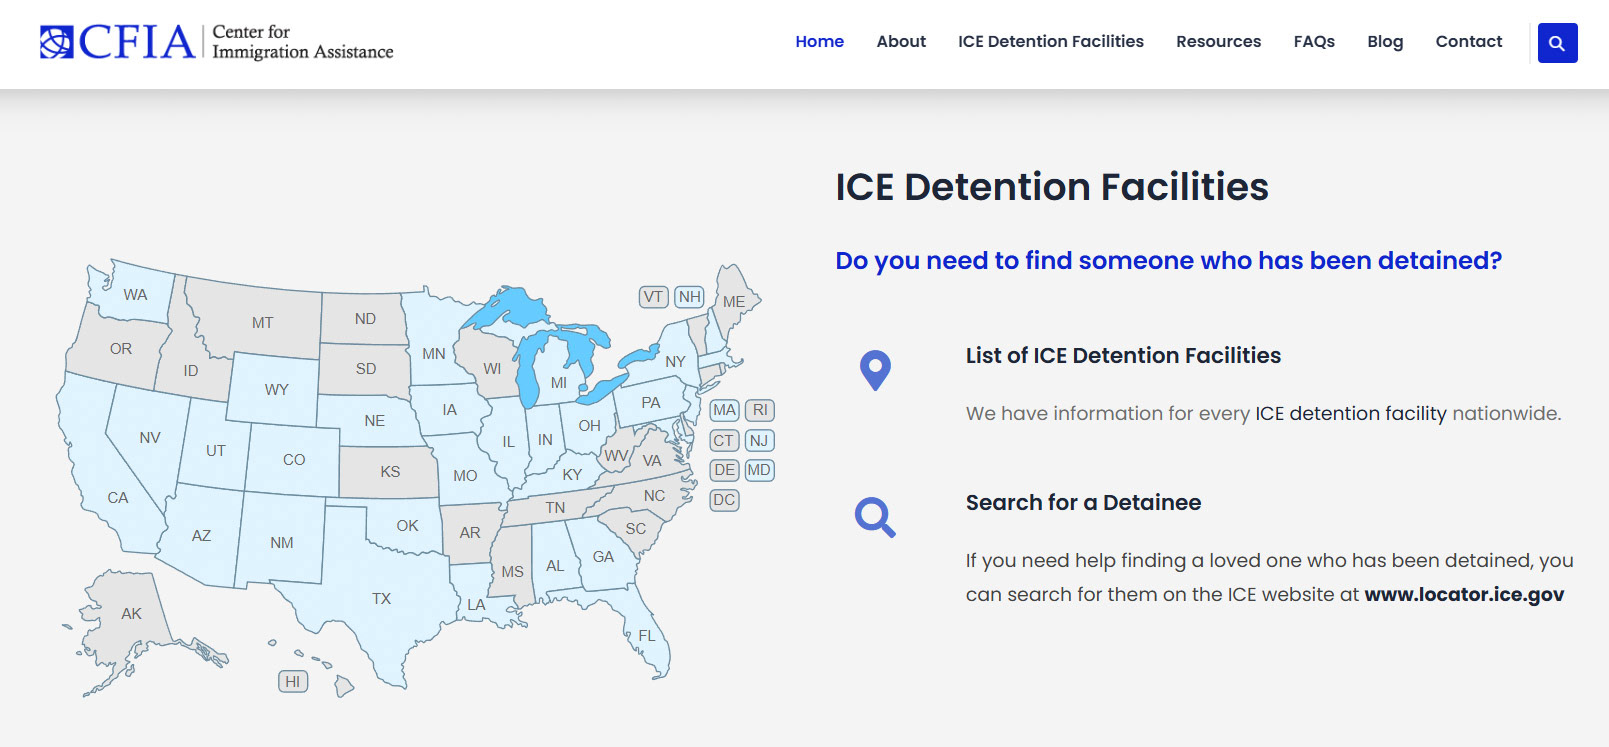Image resolution: width=1609 pixels, height=747 pixels.
Task: Visit the Blog page
Action: point(1385,41)
